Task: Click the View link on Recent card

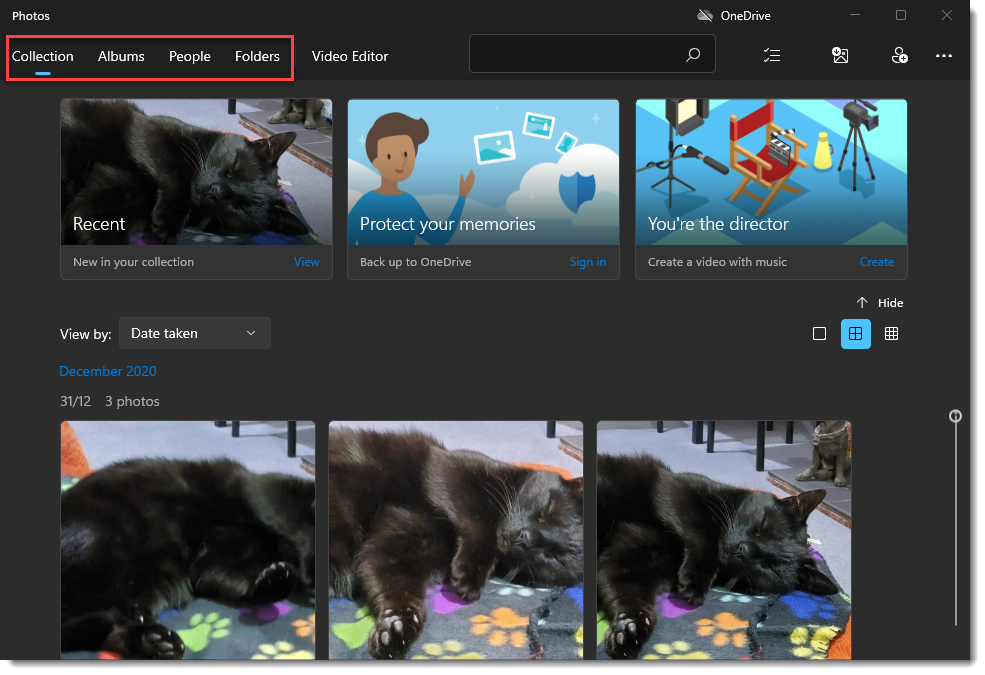Action: pos(306,262)
